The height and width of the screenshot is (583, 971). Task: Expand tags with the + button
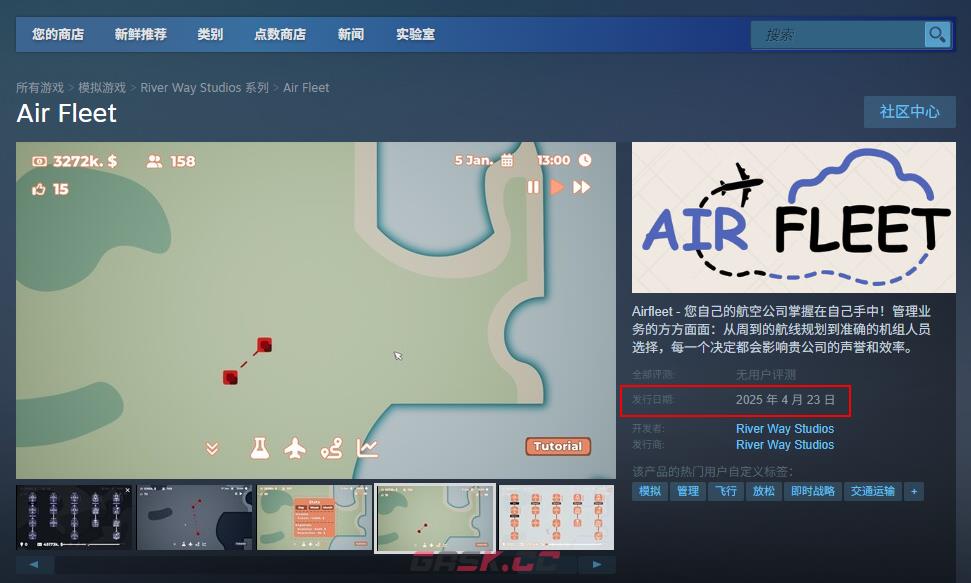pos(914,491)
